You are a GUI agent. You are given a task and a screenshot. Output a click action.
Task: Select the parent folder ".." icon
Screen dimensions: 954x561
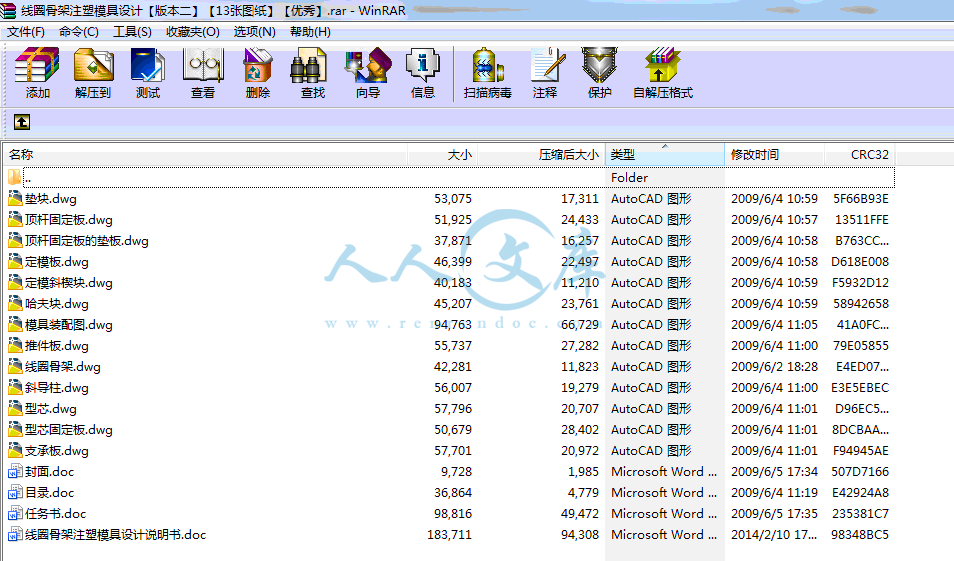(x=15, y=178)
